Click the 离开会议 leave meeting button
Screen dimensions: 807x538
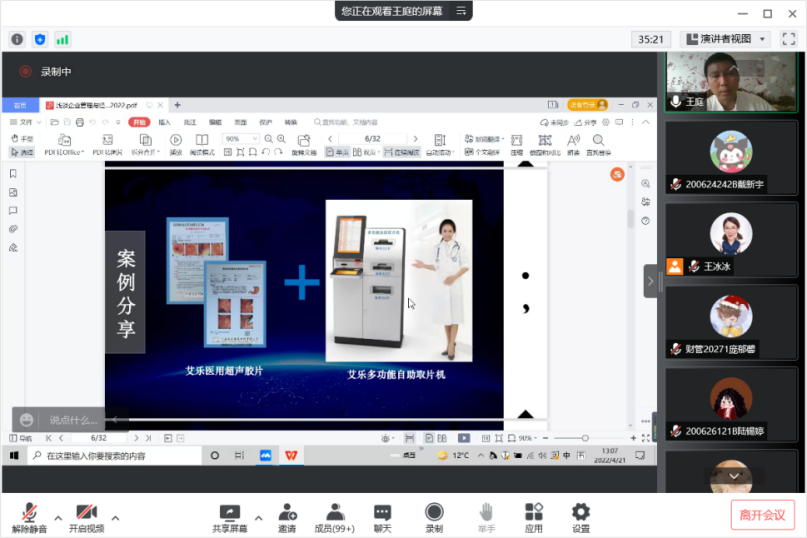tap(762, 515)
